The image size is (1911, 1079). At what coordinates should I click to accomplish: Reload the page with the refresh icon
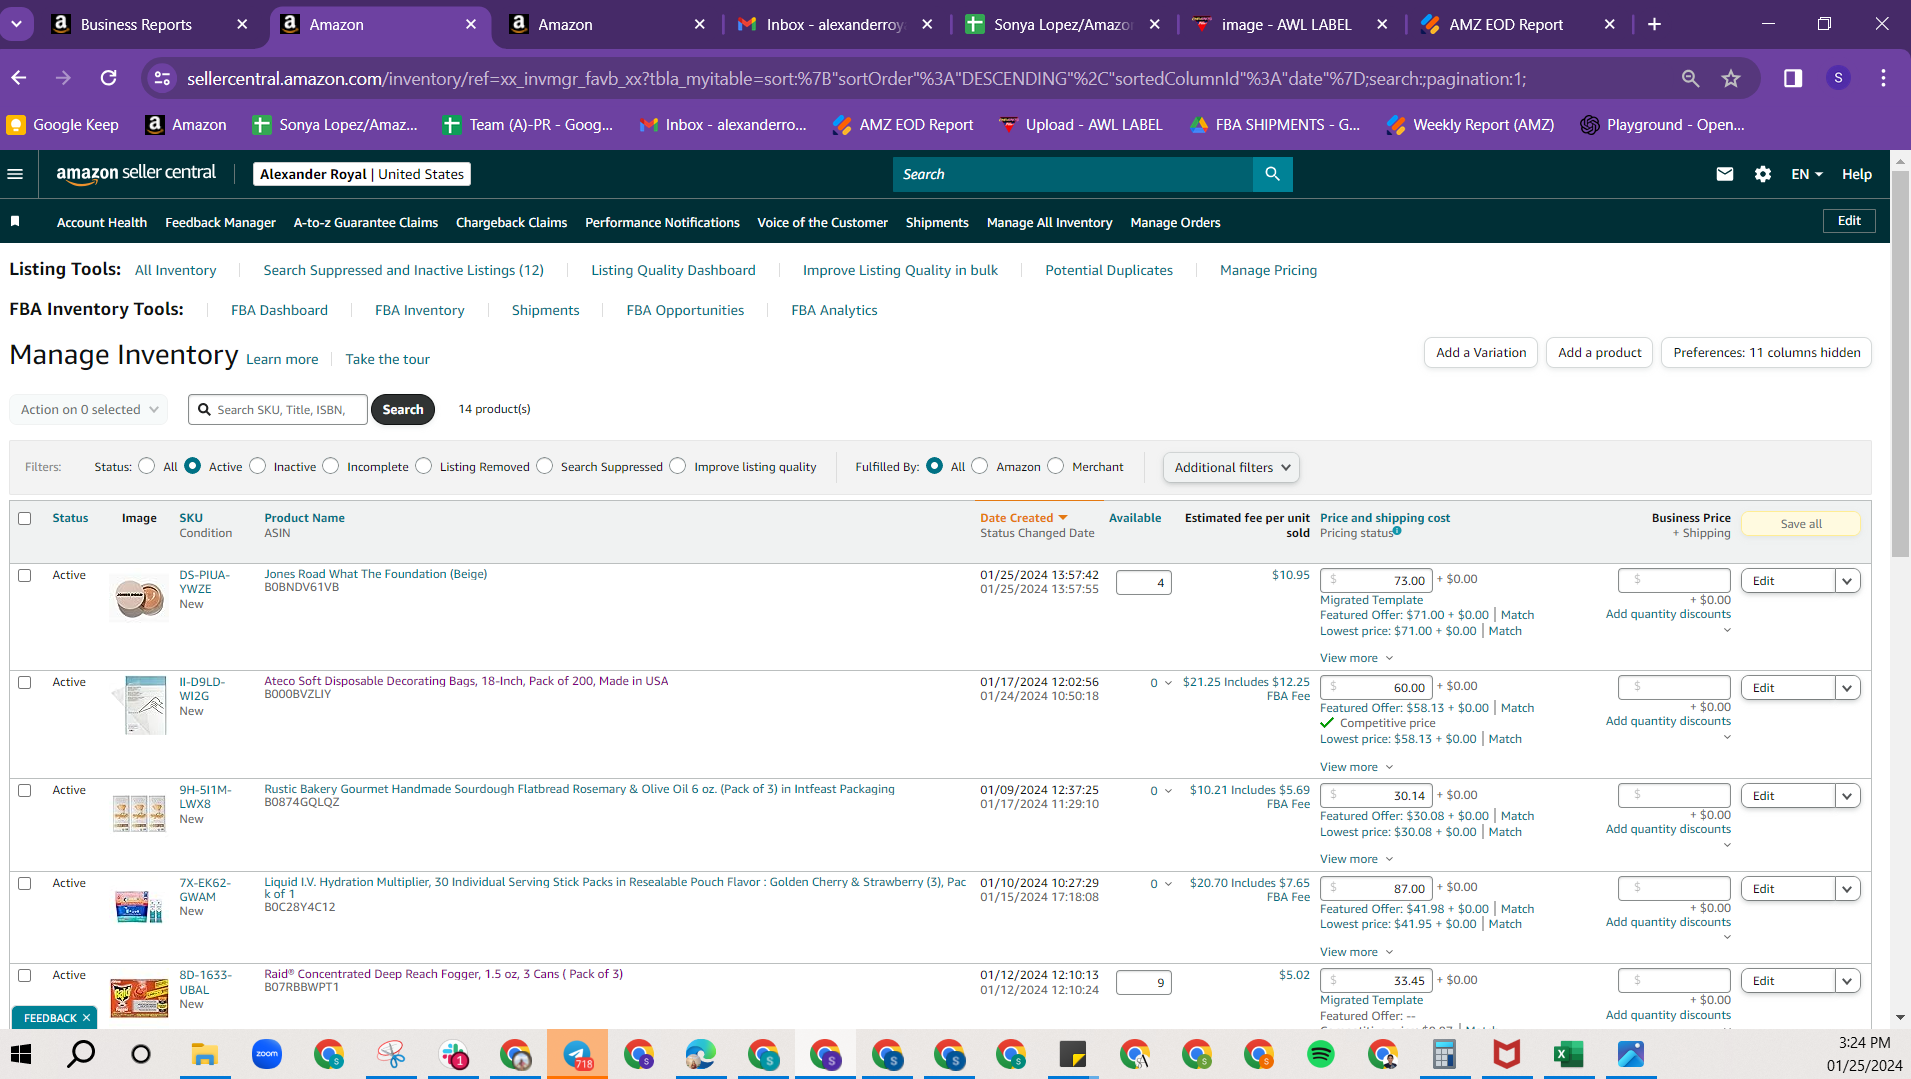(109, 78)
